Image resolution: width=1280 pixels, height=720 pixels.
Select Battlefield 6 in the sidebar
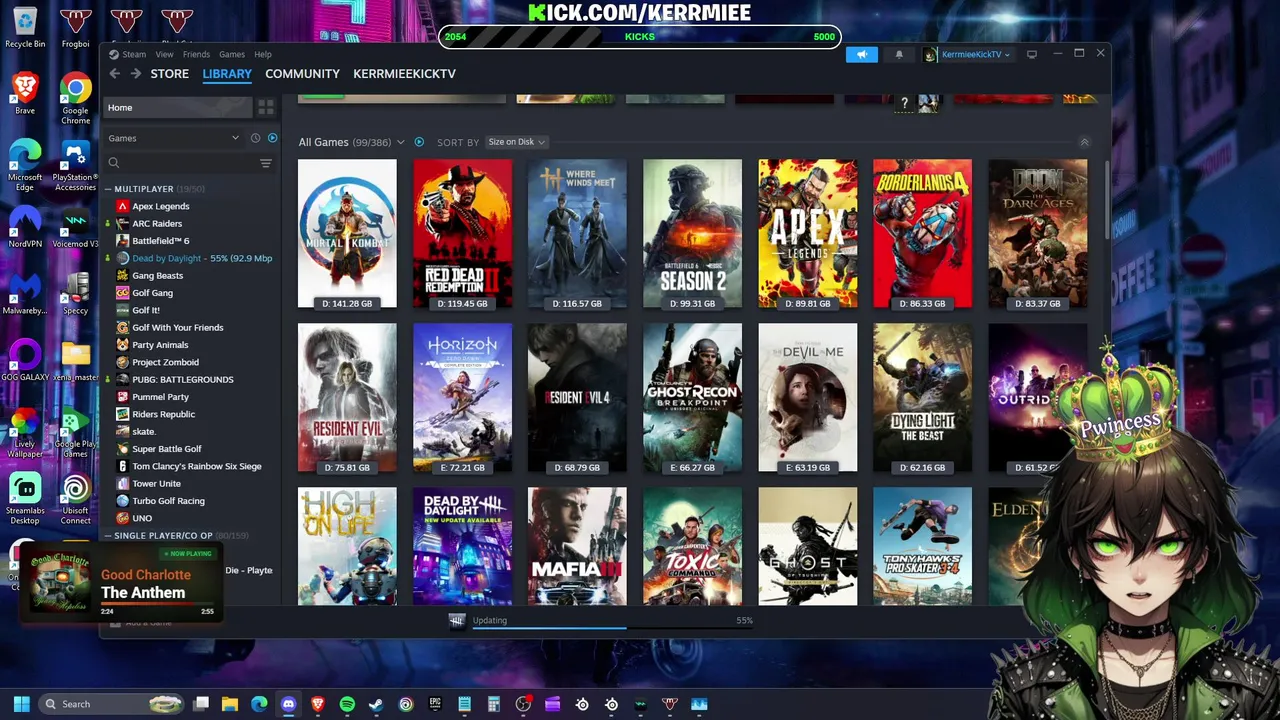pyautogui.click(x=160, y=241)
